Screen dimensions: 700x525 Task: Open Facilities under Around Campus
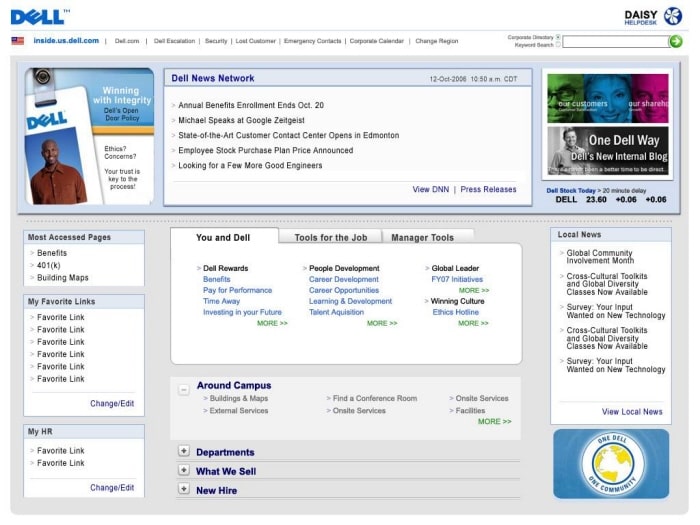click(x=470, y=411)
